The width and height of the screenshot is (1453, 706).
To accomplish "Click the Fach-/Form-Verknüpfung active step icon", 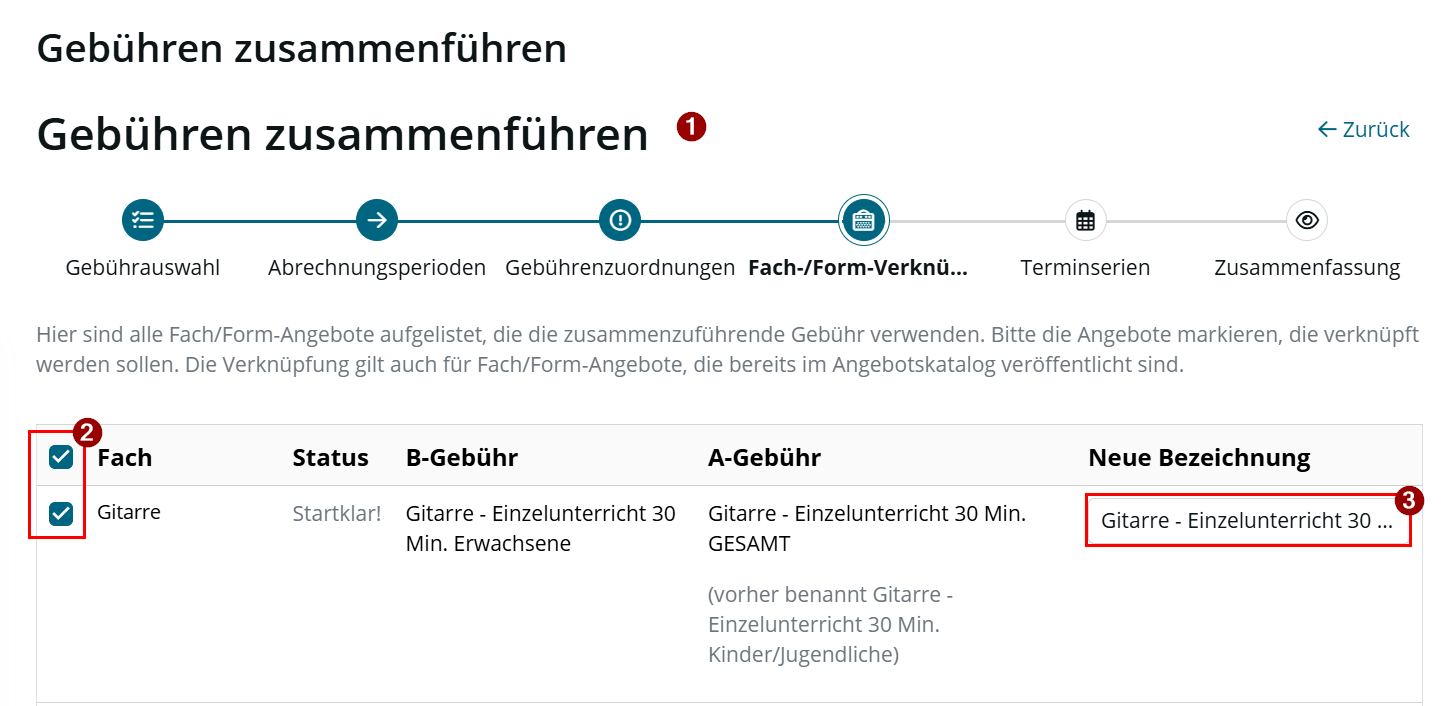I will click(x=863, y=220).
